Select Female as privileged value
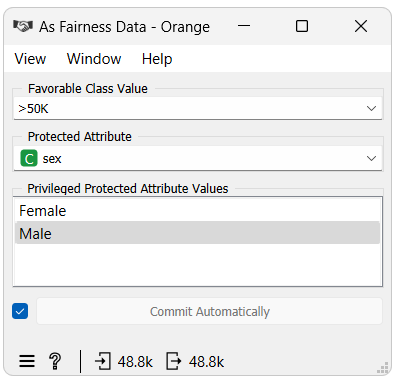 198,211
